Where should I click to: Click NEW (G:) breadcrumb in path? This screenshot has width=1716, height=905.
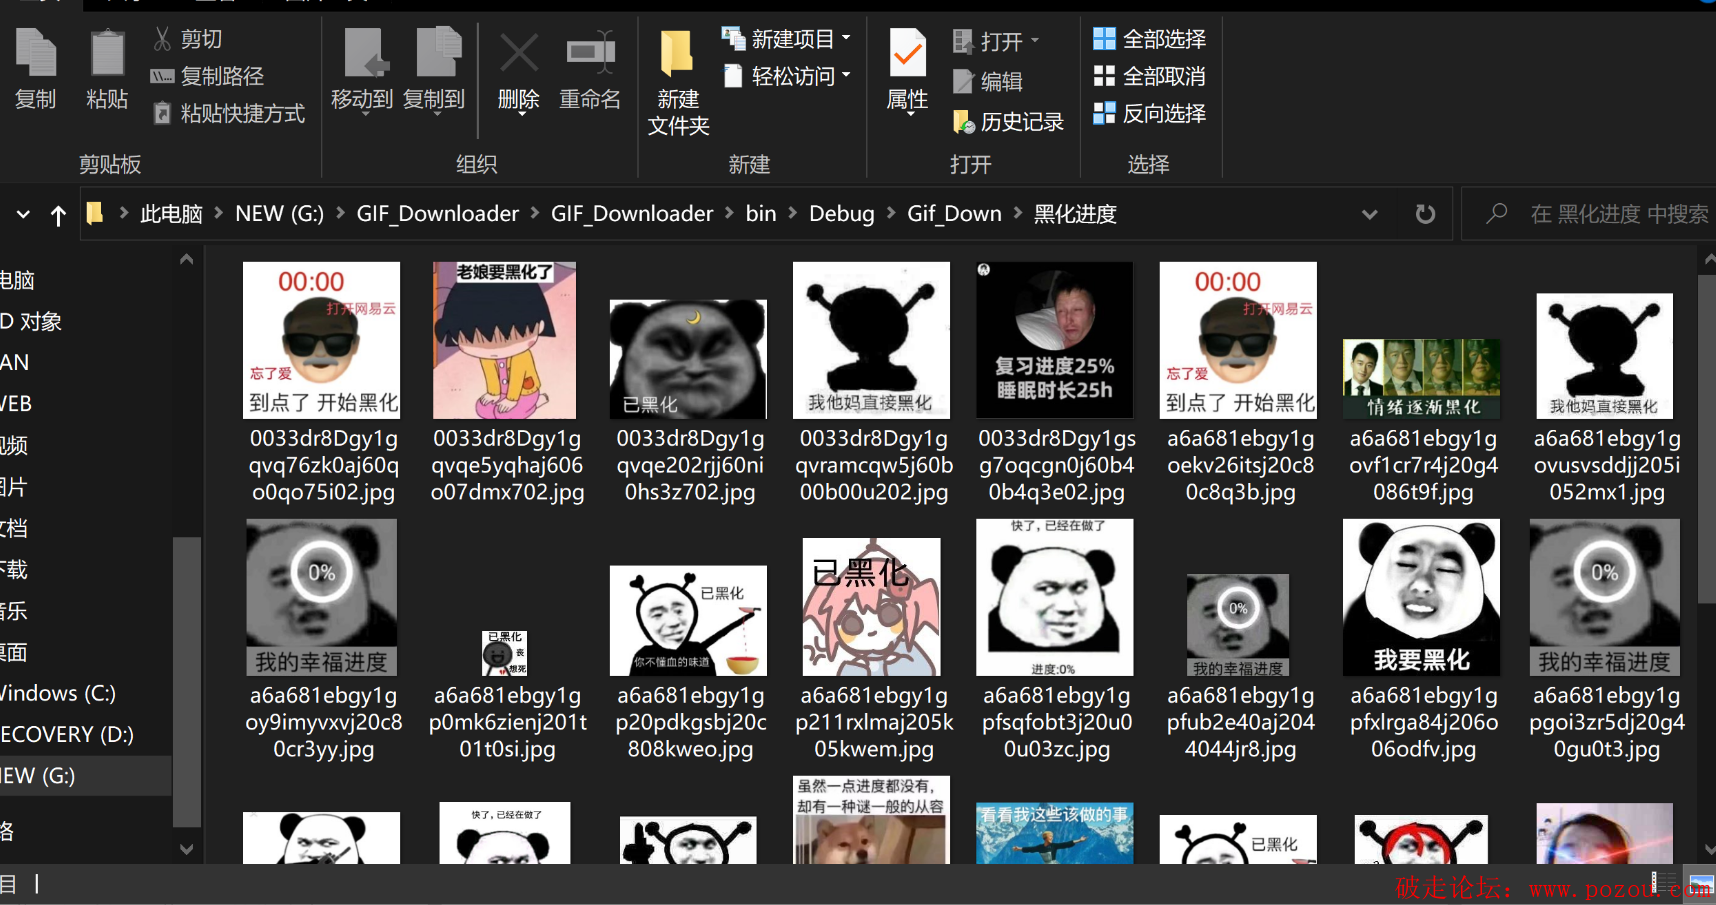(x=280, y=214)
